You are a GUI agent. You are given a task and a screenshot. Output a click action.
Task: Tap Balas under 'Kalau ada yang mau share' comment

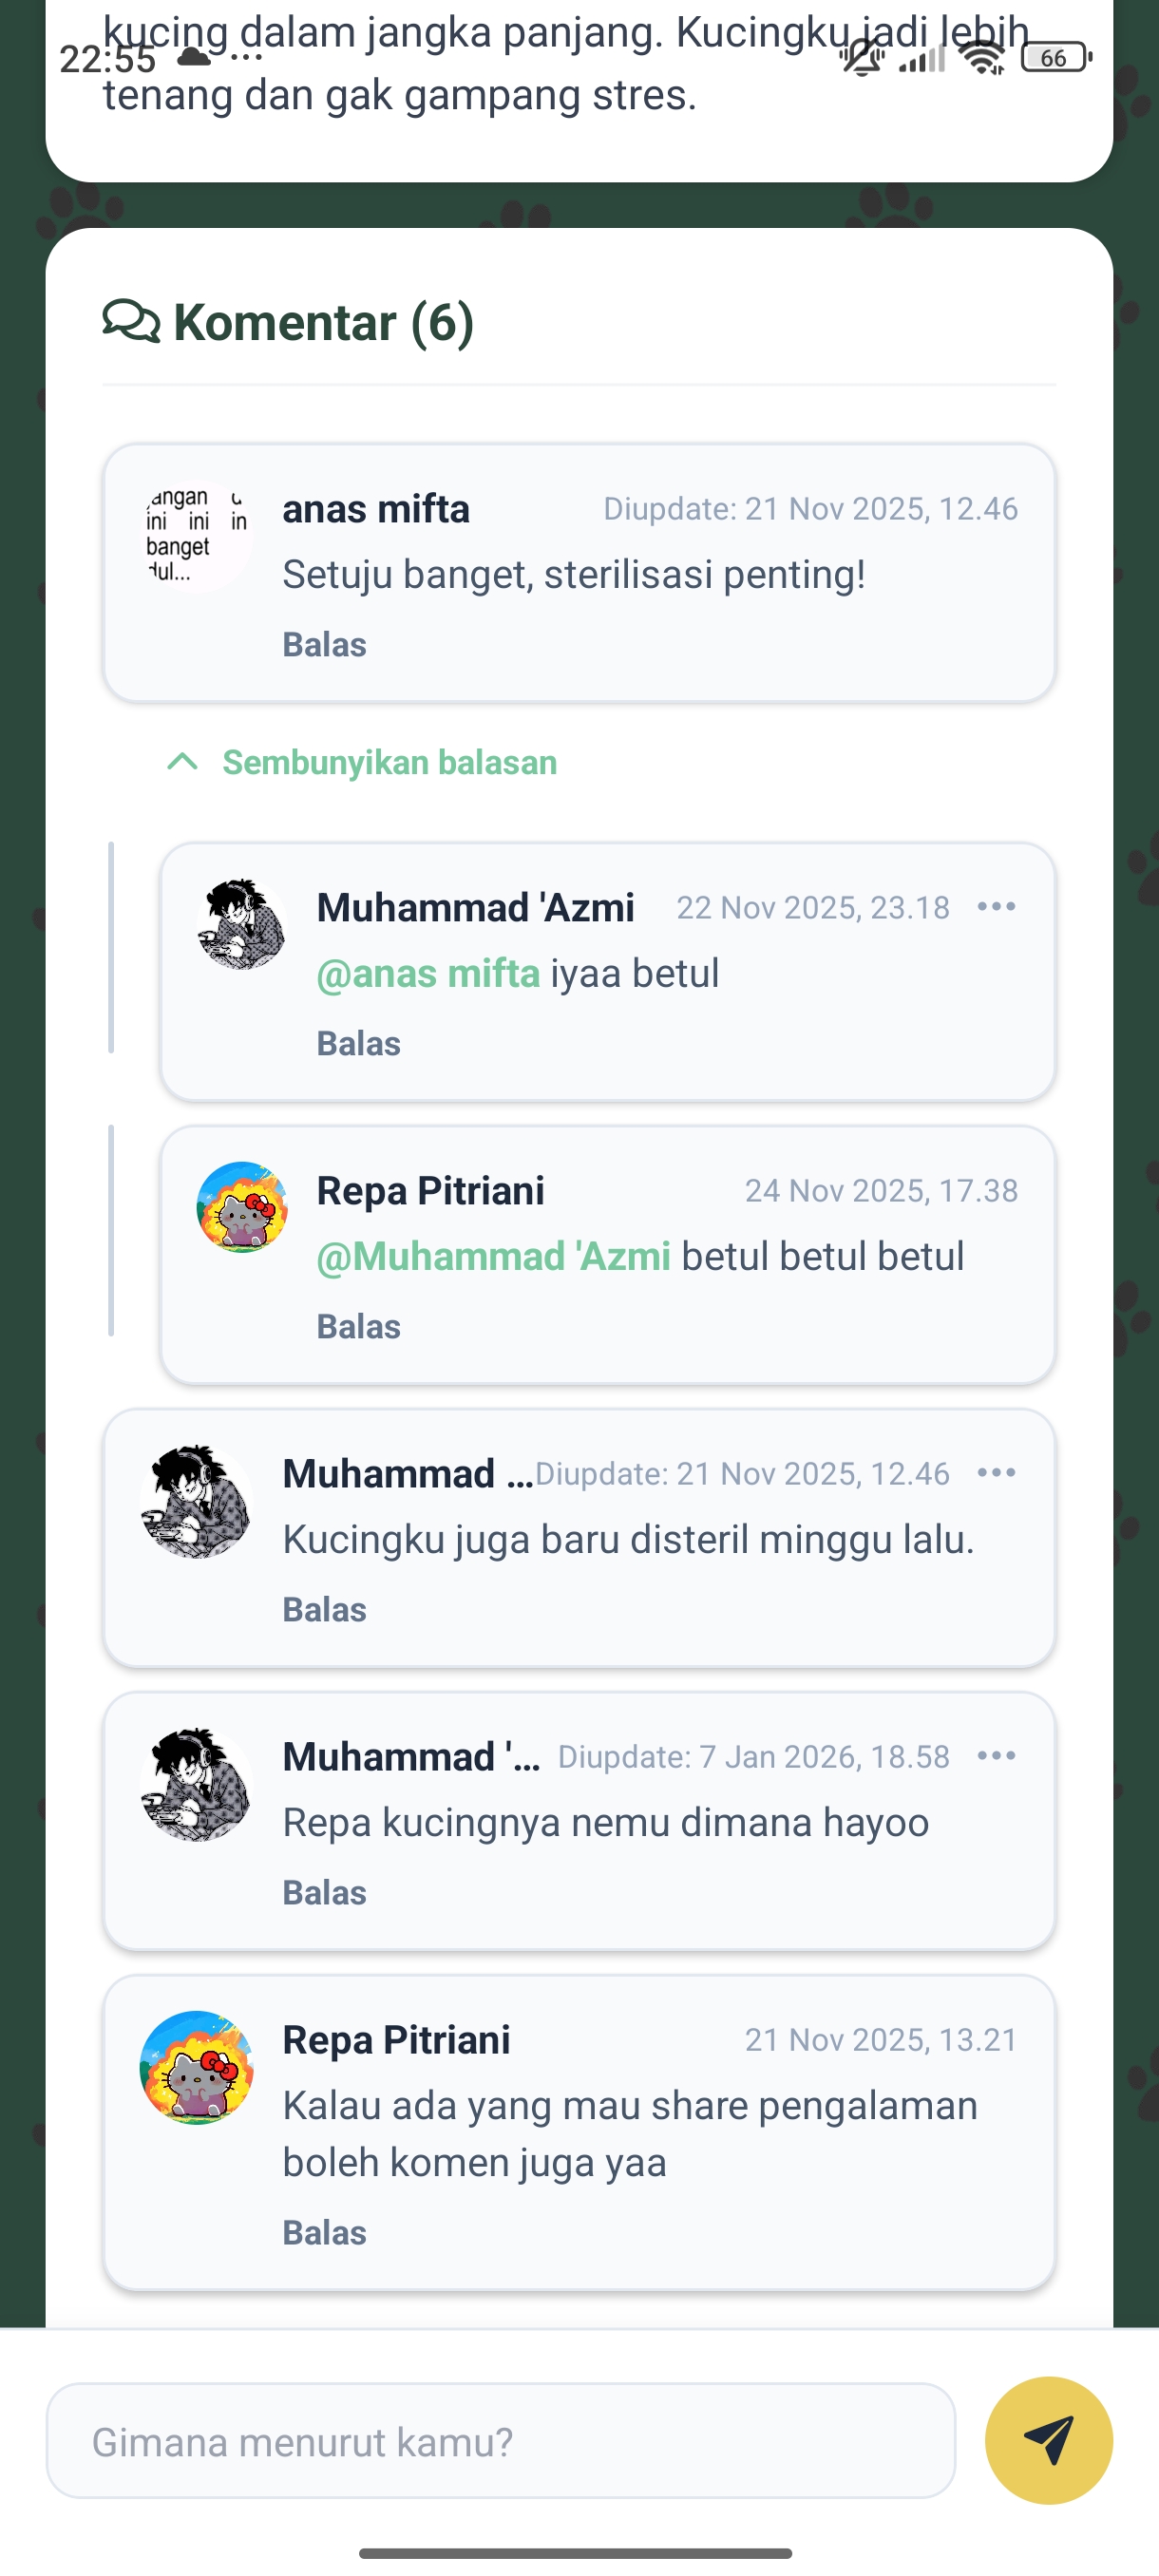click(324, 2233)
